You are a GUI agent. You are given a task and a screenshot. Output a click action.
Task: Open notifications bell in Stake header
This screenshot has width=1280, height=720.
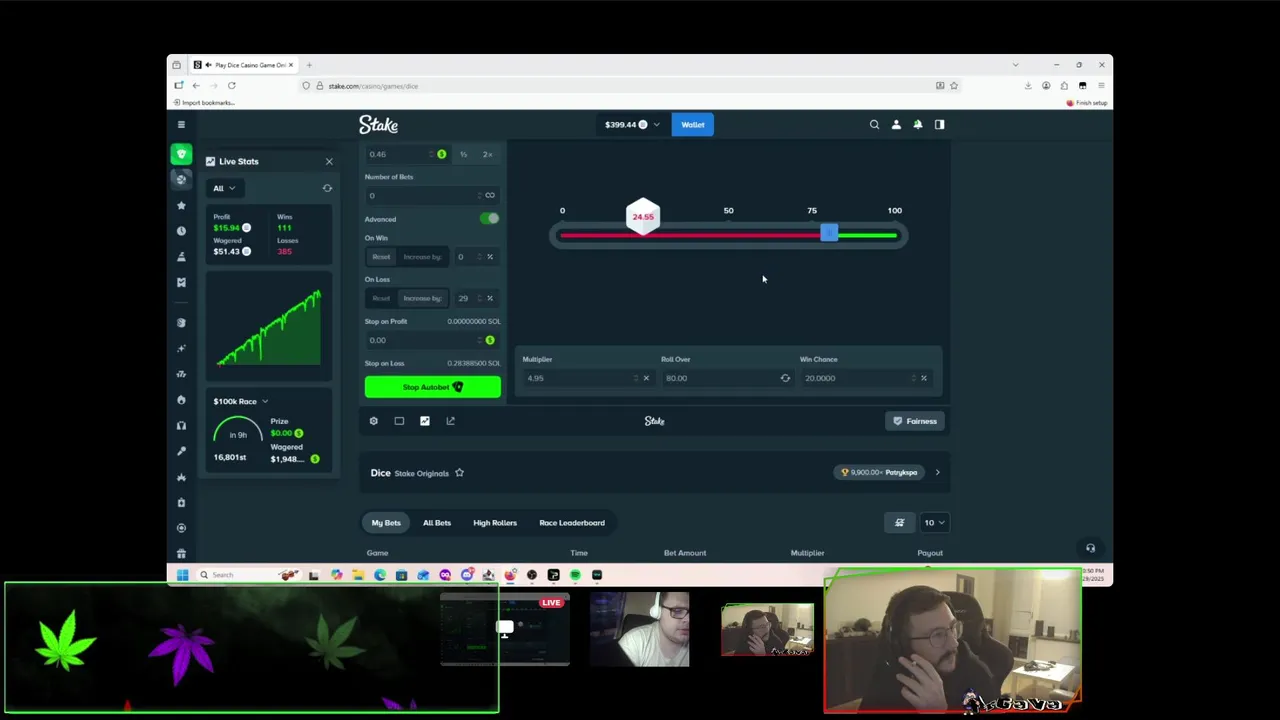(x=918, y=125)
